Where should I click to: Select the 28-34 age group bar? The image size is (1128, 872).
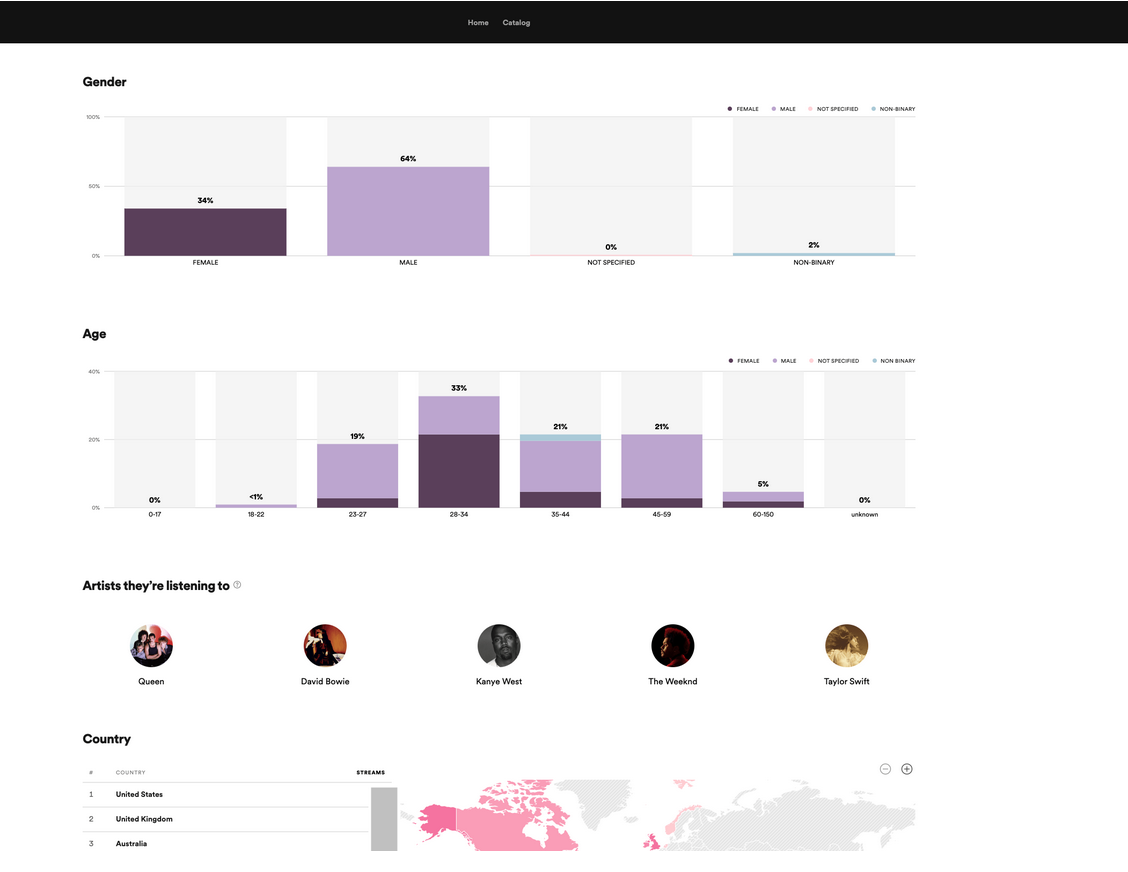(x=459, y=452)
